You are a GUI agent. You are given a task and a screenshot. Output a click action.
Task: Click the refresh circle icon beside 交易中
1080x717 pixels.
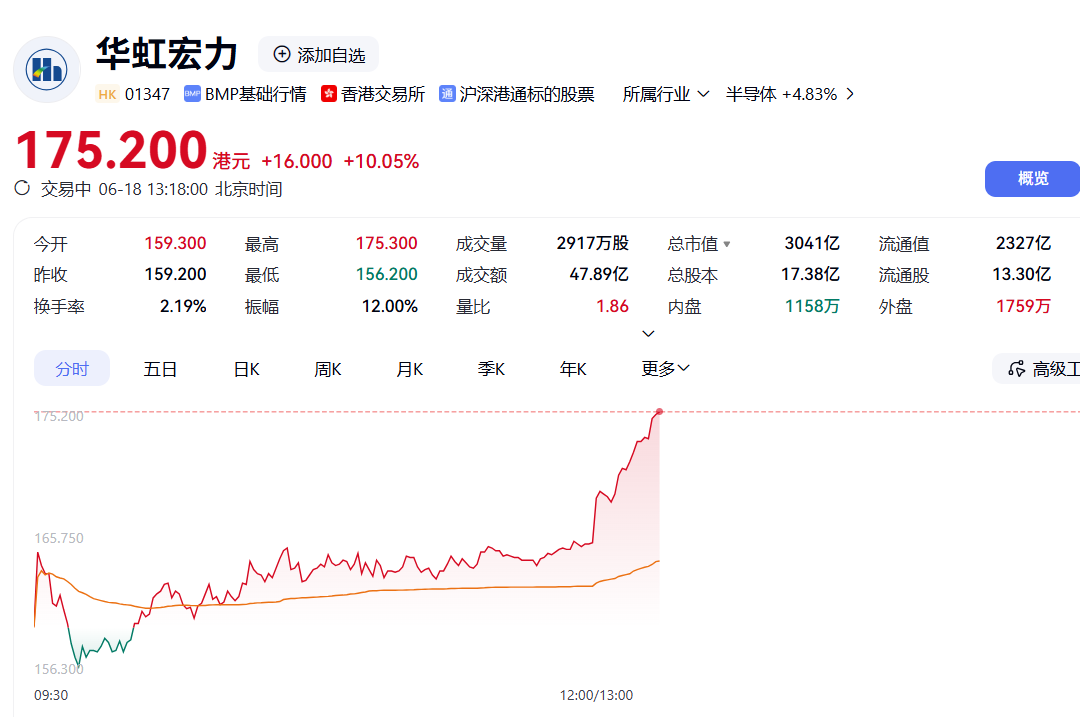(x=23, y=188)
